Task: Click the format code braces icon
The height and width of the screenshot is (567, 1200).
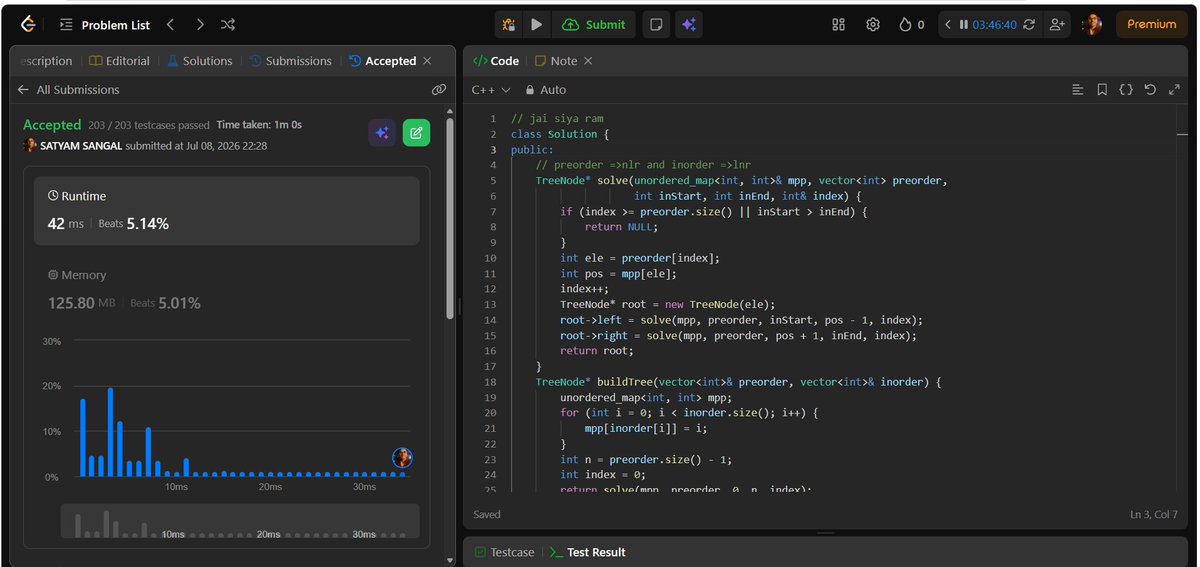Action: (1126, 90)
